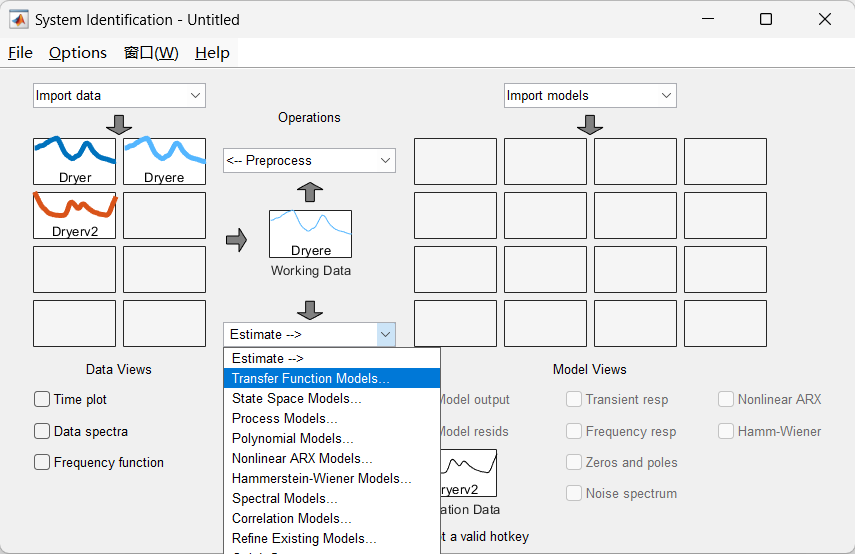The width and height of the screenshot is (855, 554).
Task: Select the Dryerv2 data set icon
Action: point(75,215)
